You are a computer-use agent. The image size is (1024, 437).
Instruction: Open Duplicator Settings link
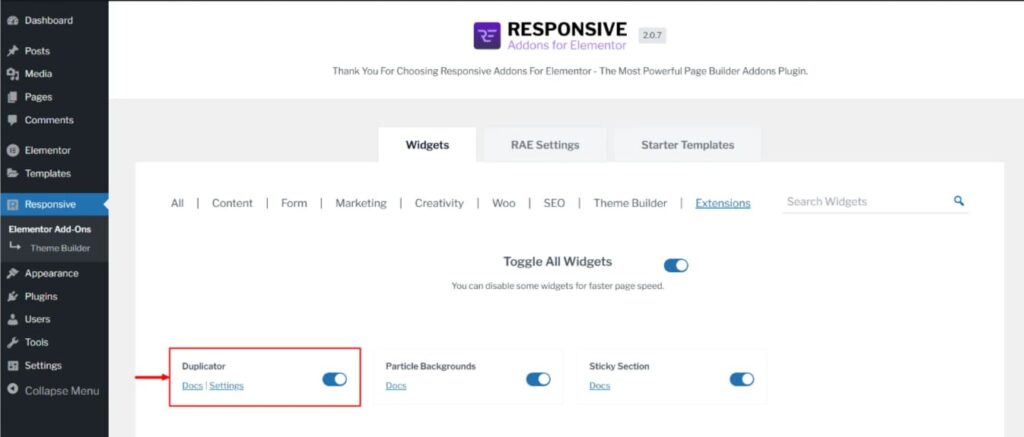226,386
